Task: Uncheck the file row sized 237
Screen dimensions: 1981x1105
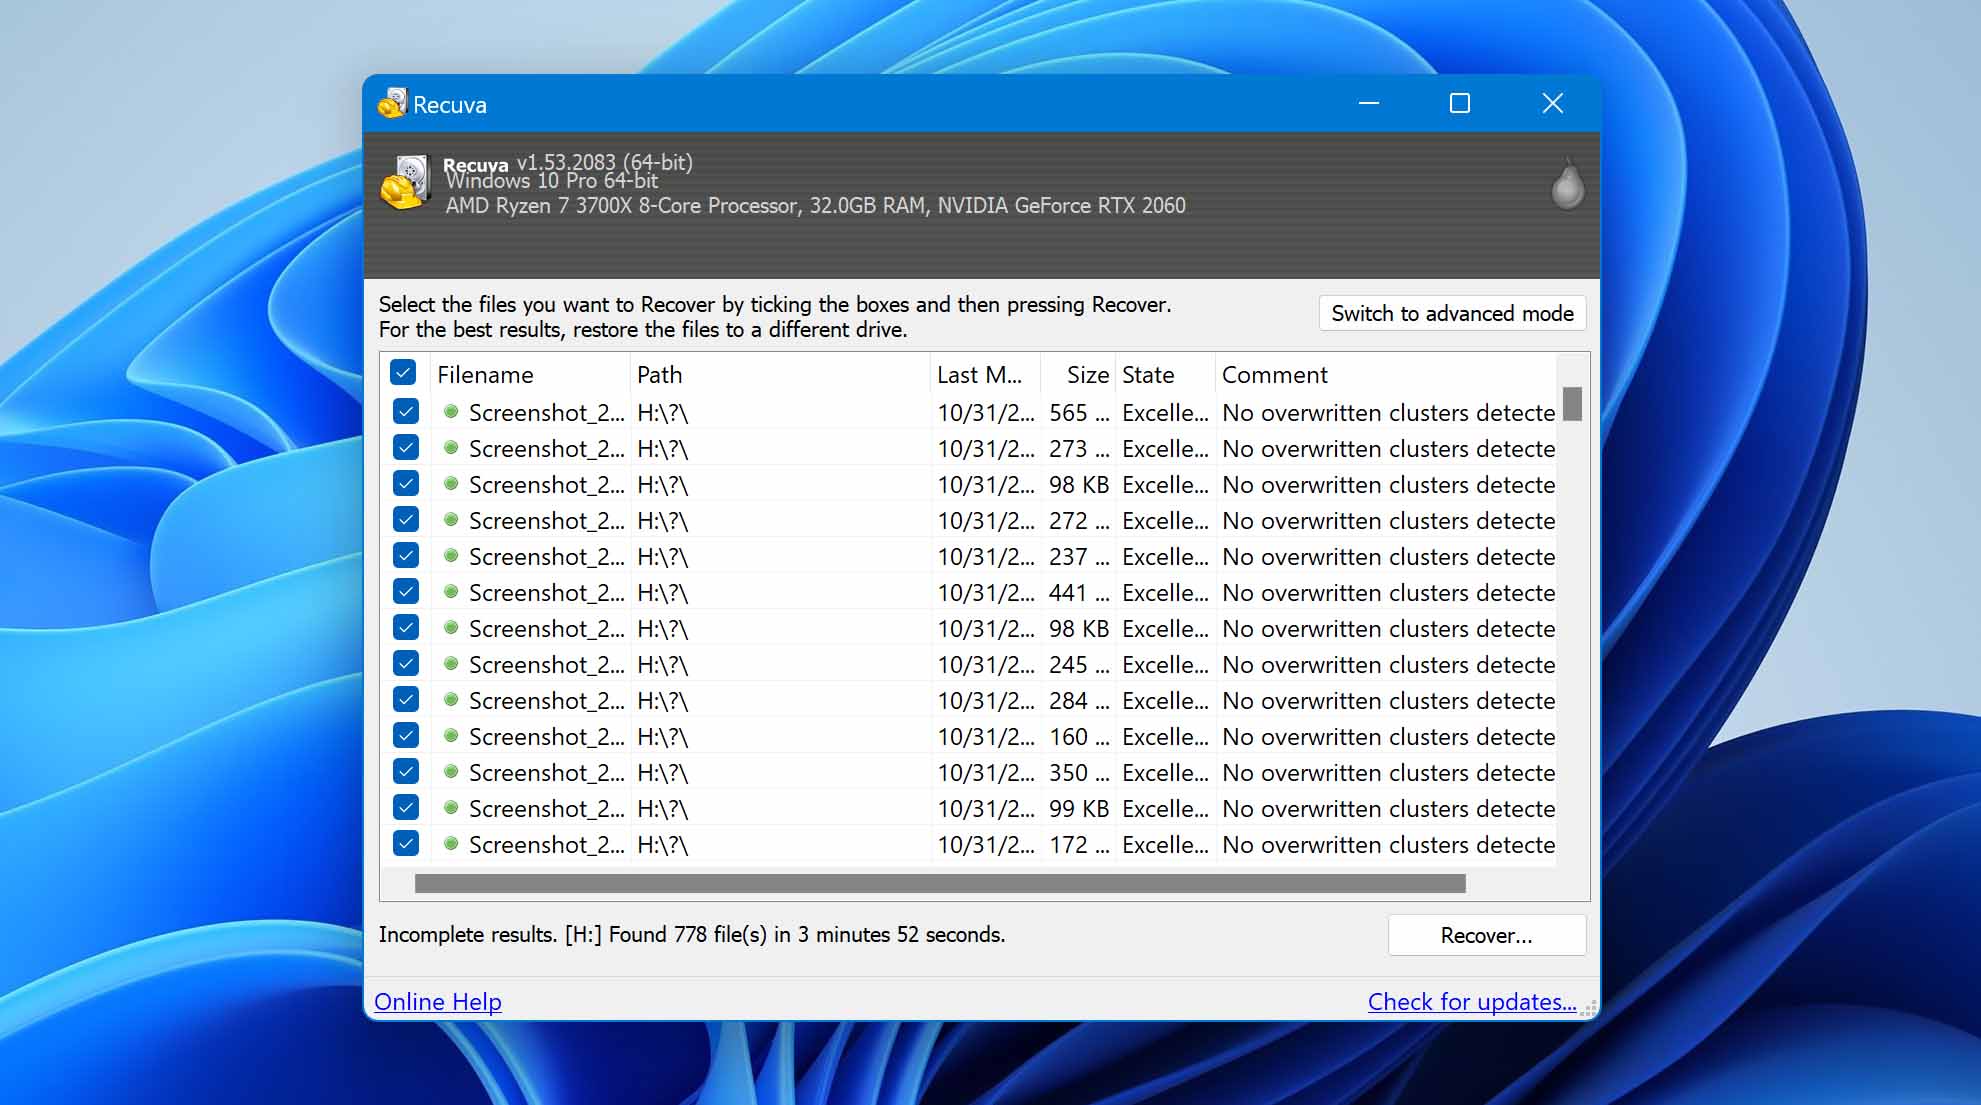Action: [405, 555]
